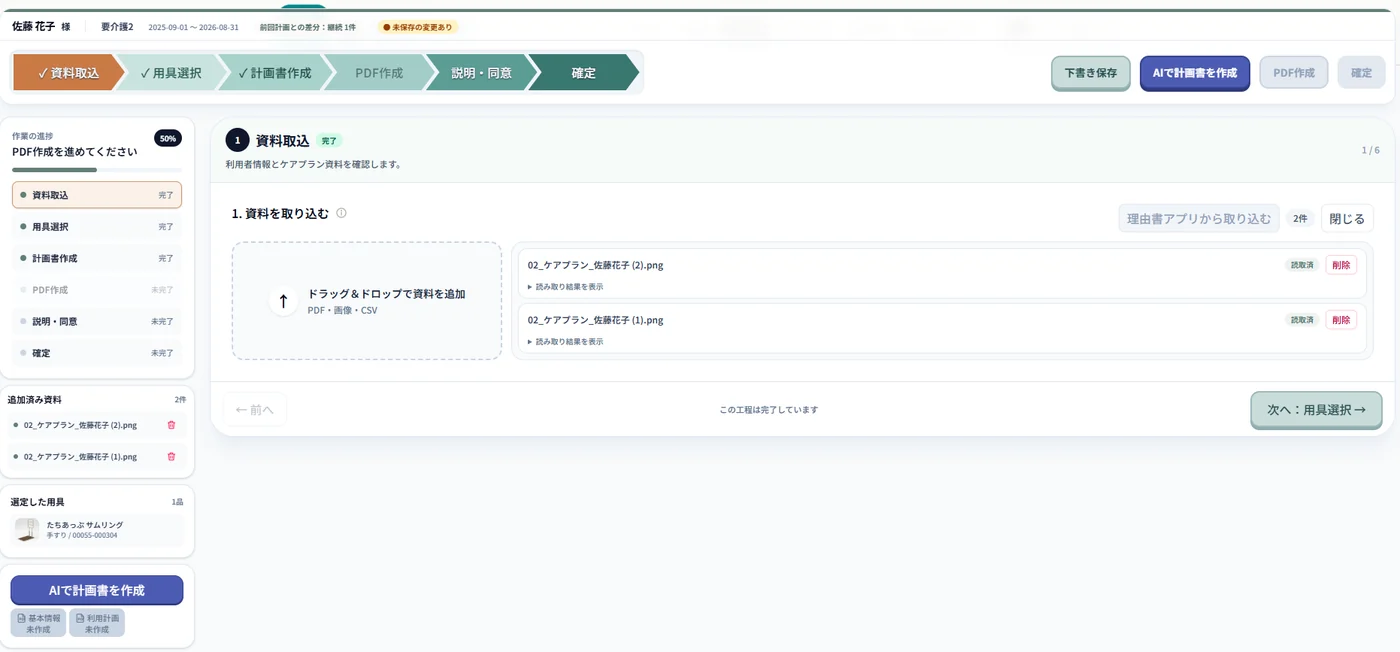Go to the 用具選択 step in the top stepper

pyautogui.click(x=171, y=73)
